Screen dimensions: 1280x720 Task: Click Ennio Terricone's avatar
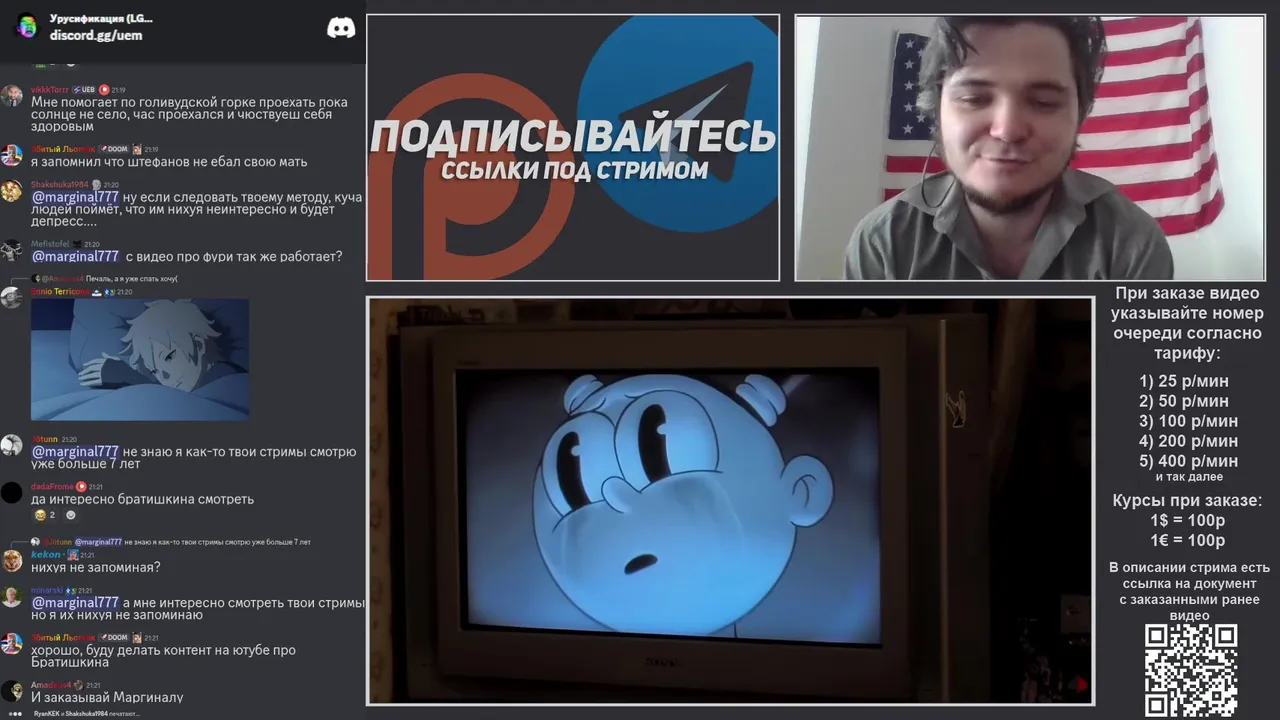(x=11, y=297)
